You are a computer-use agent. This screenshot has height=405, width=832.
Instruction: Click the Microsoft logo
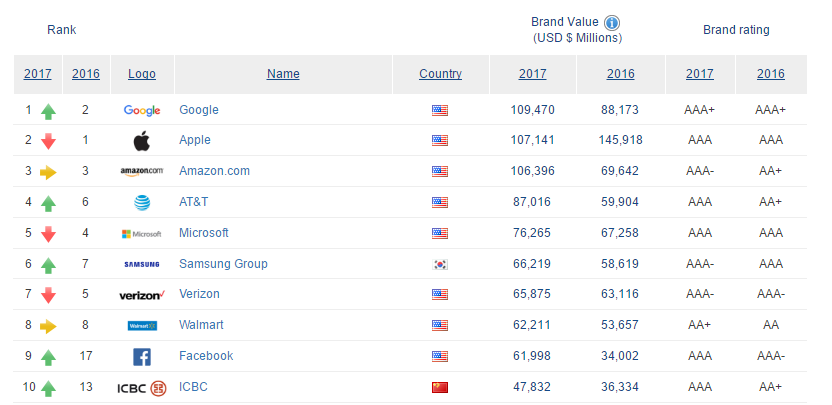pos(142,234)
